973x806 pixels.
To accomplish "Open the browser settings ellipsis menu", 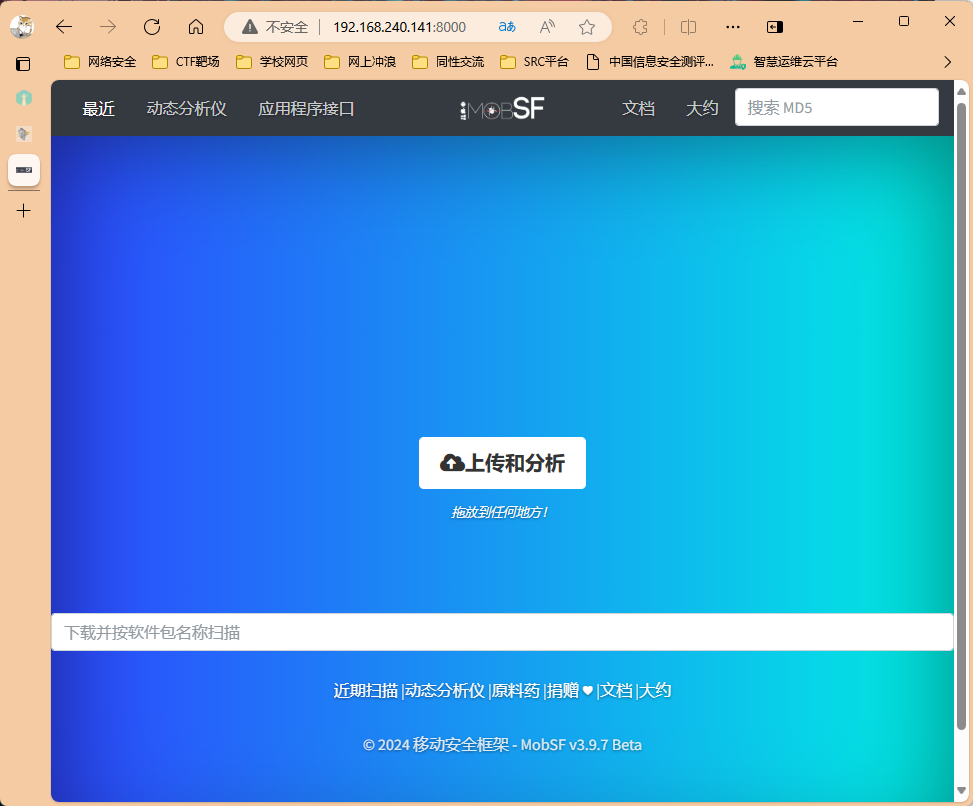I will 733,27.
